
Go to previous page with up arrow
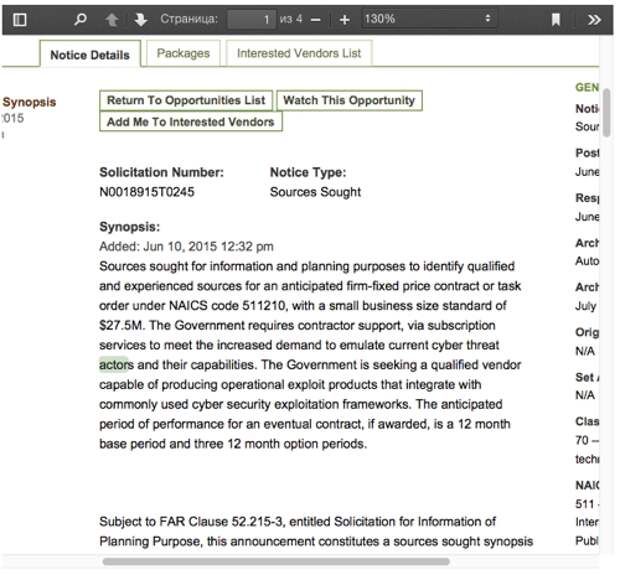click(112, 19)
